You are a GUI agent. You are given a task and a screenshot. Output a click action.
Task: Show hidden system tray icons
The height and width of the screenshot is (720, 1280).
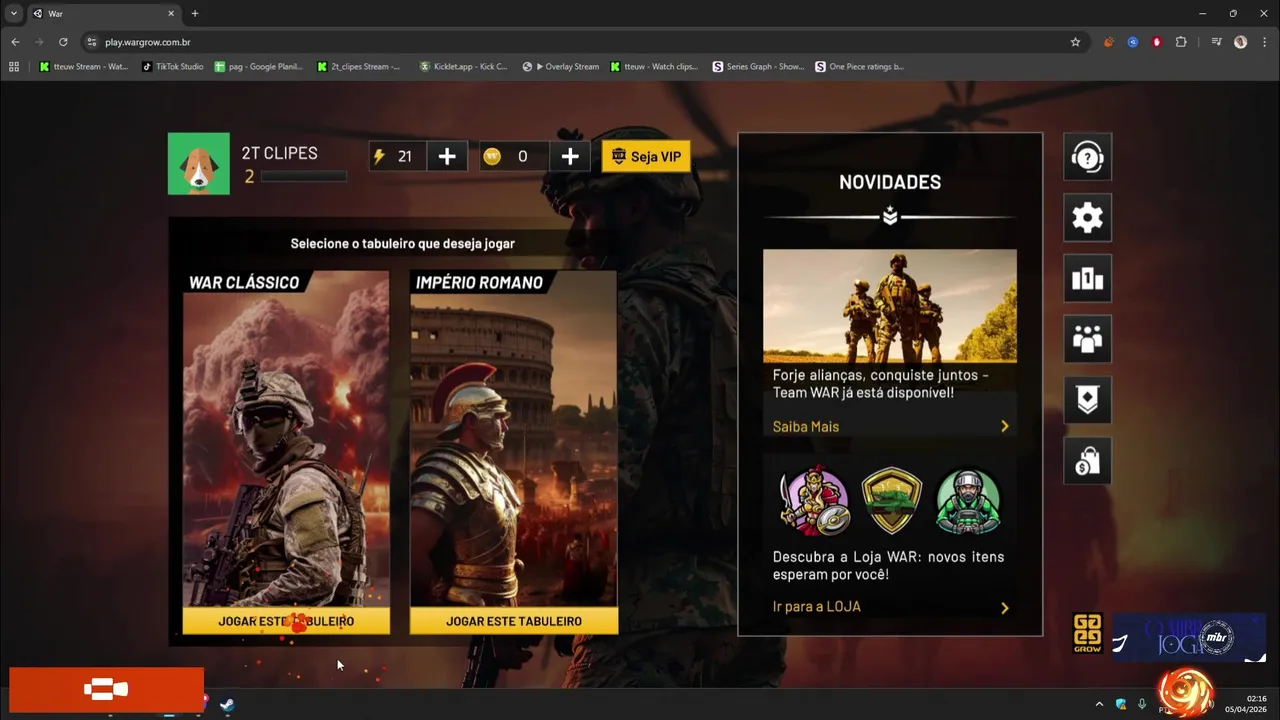click(x=1099, y=704)
